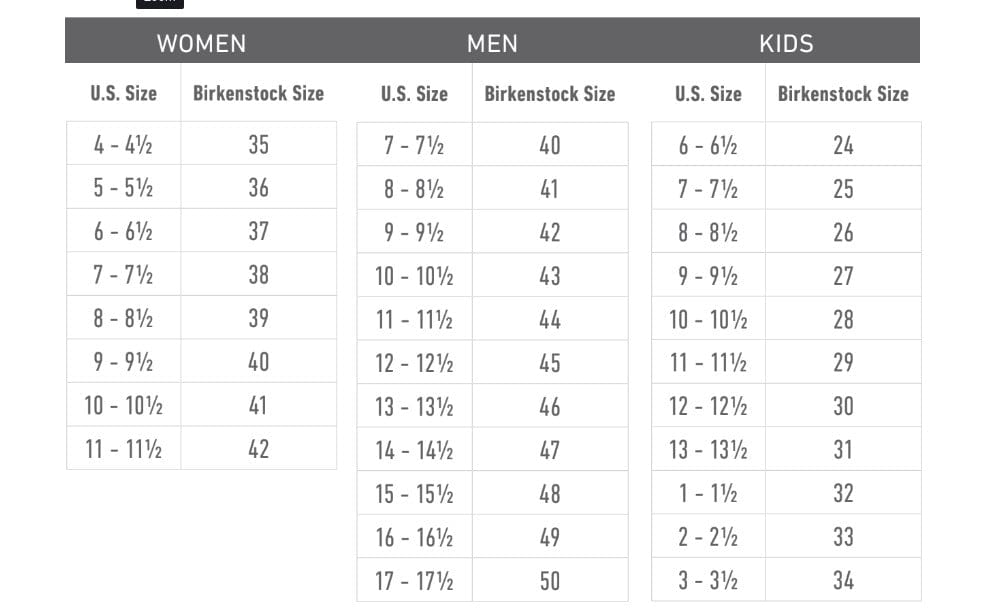Image resolution: width=983 pixels, height=611 pixels.
Task: Click U.S. Size column header under Kids
Action: tap(708, 94)
